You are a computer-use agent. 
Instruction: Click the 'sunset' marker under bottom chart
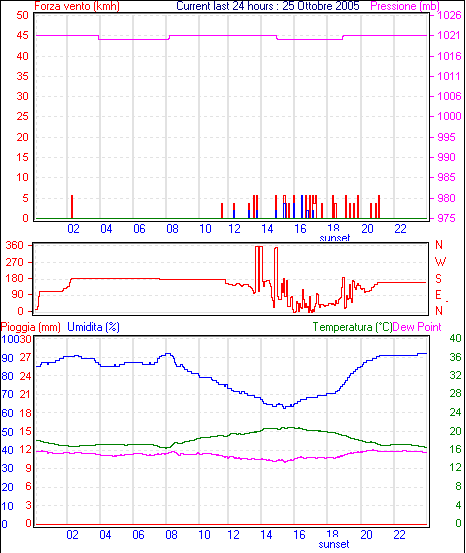pyautogui.click(x=334, y=544)
